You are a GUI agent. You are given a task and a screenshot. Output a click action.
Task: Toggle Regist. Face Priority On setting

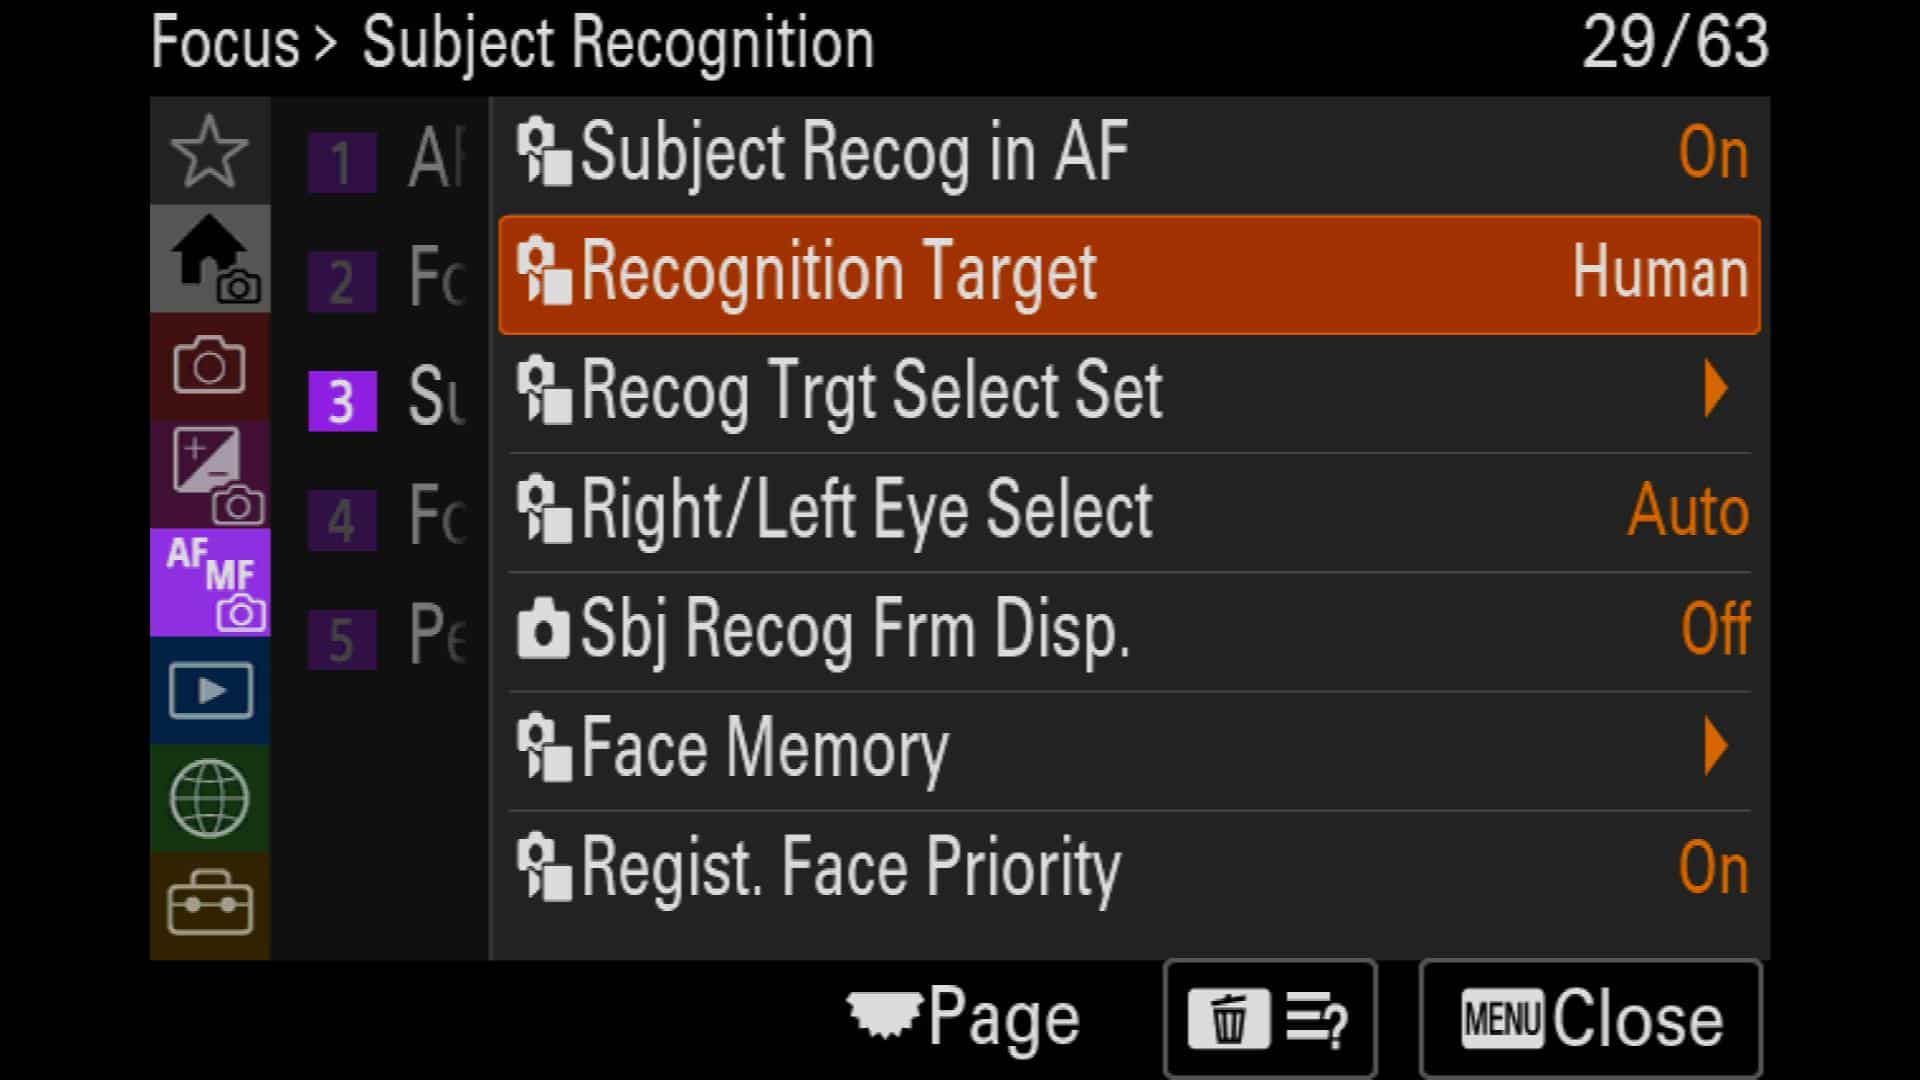1130,868
